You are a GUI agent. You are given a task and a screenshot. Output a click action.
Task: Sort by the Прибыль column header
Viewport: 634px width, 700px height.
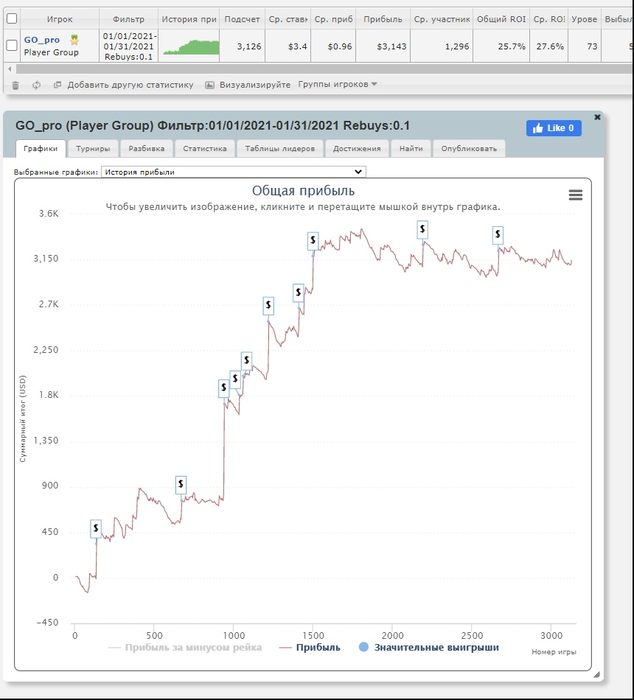[383, 19]
